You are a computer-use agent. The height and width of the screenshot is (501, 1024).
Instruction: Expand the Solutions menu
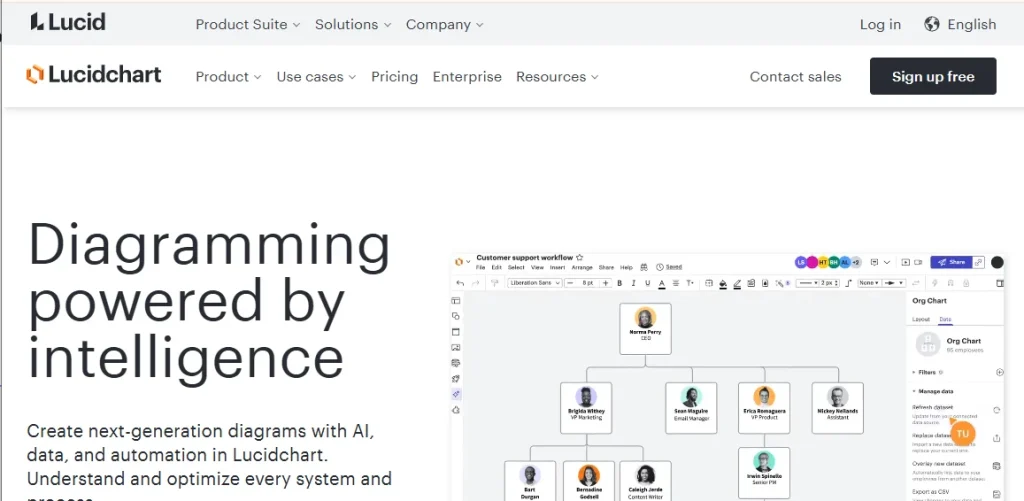(x=354, y=24)
